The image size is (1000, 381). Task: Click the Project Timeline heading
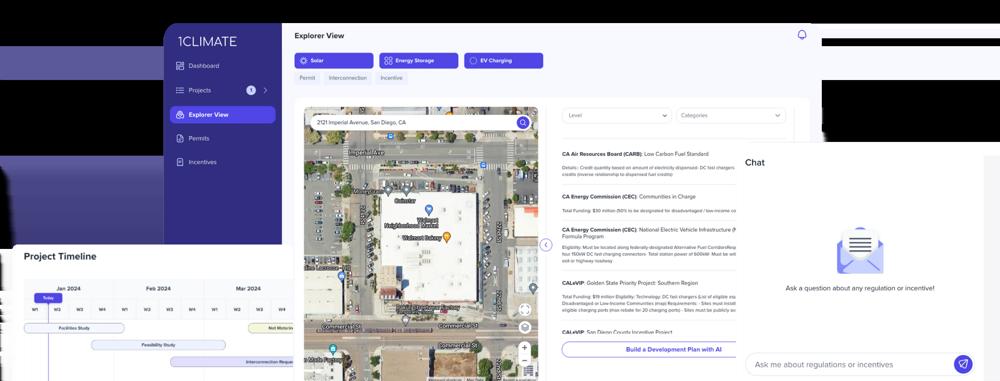pyautogui.click(x=60, y=257)
